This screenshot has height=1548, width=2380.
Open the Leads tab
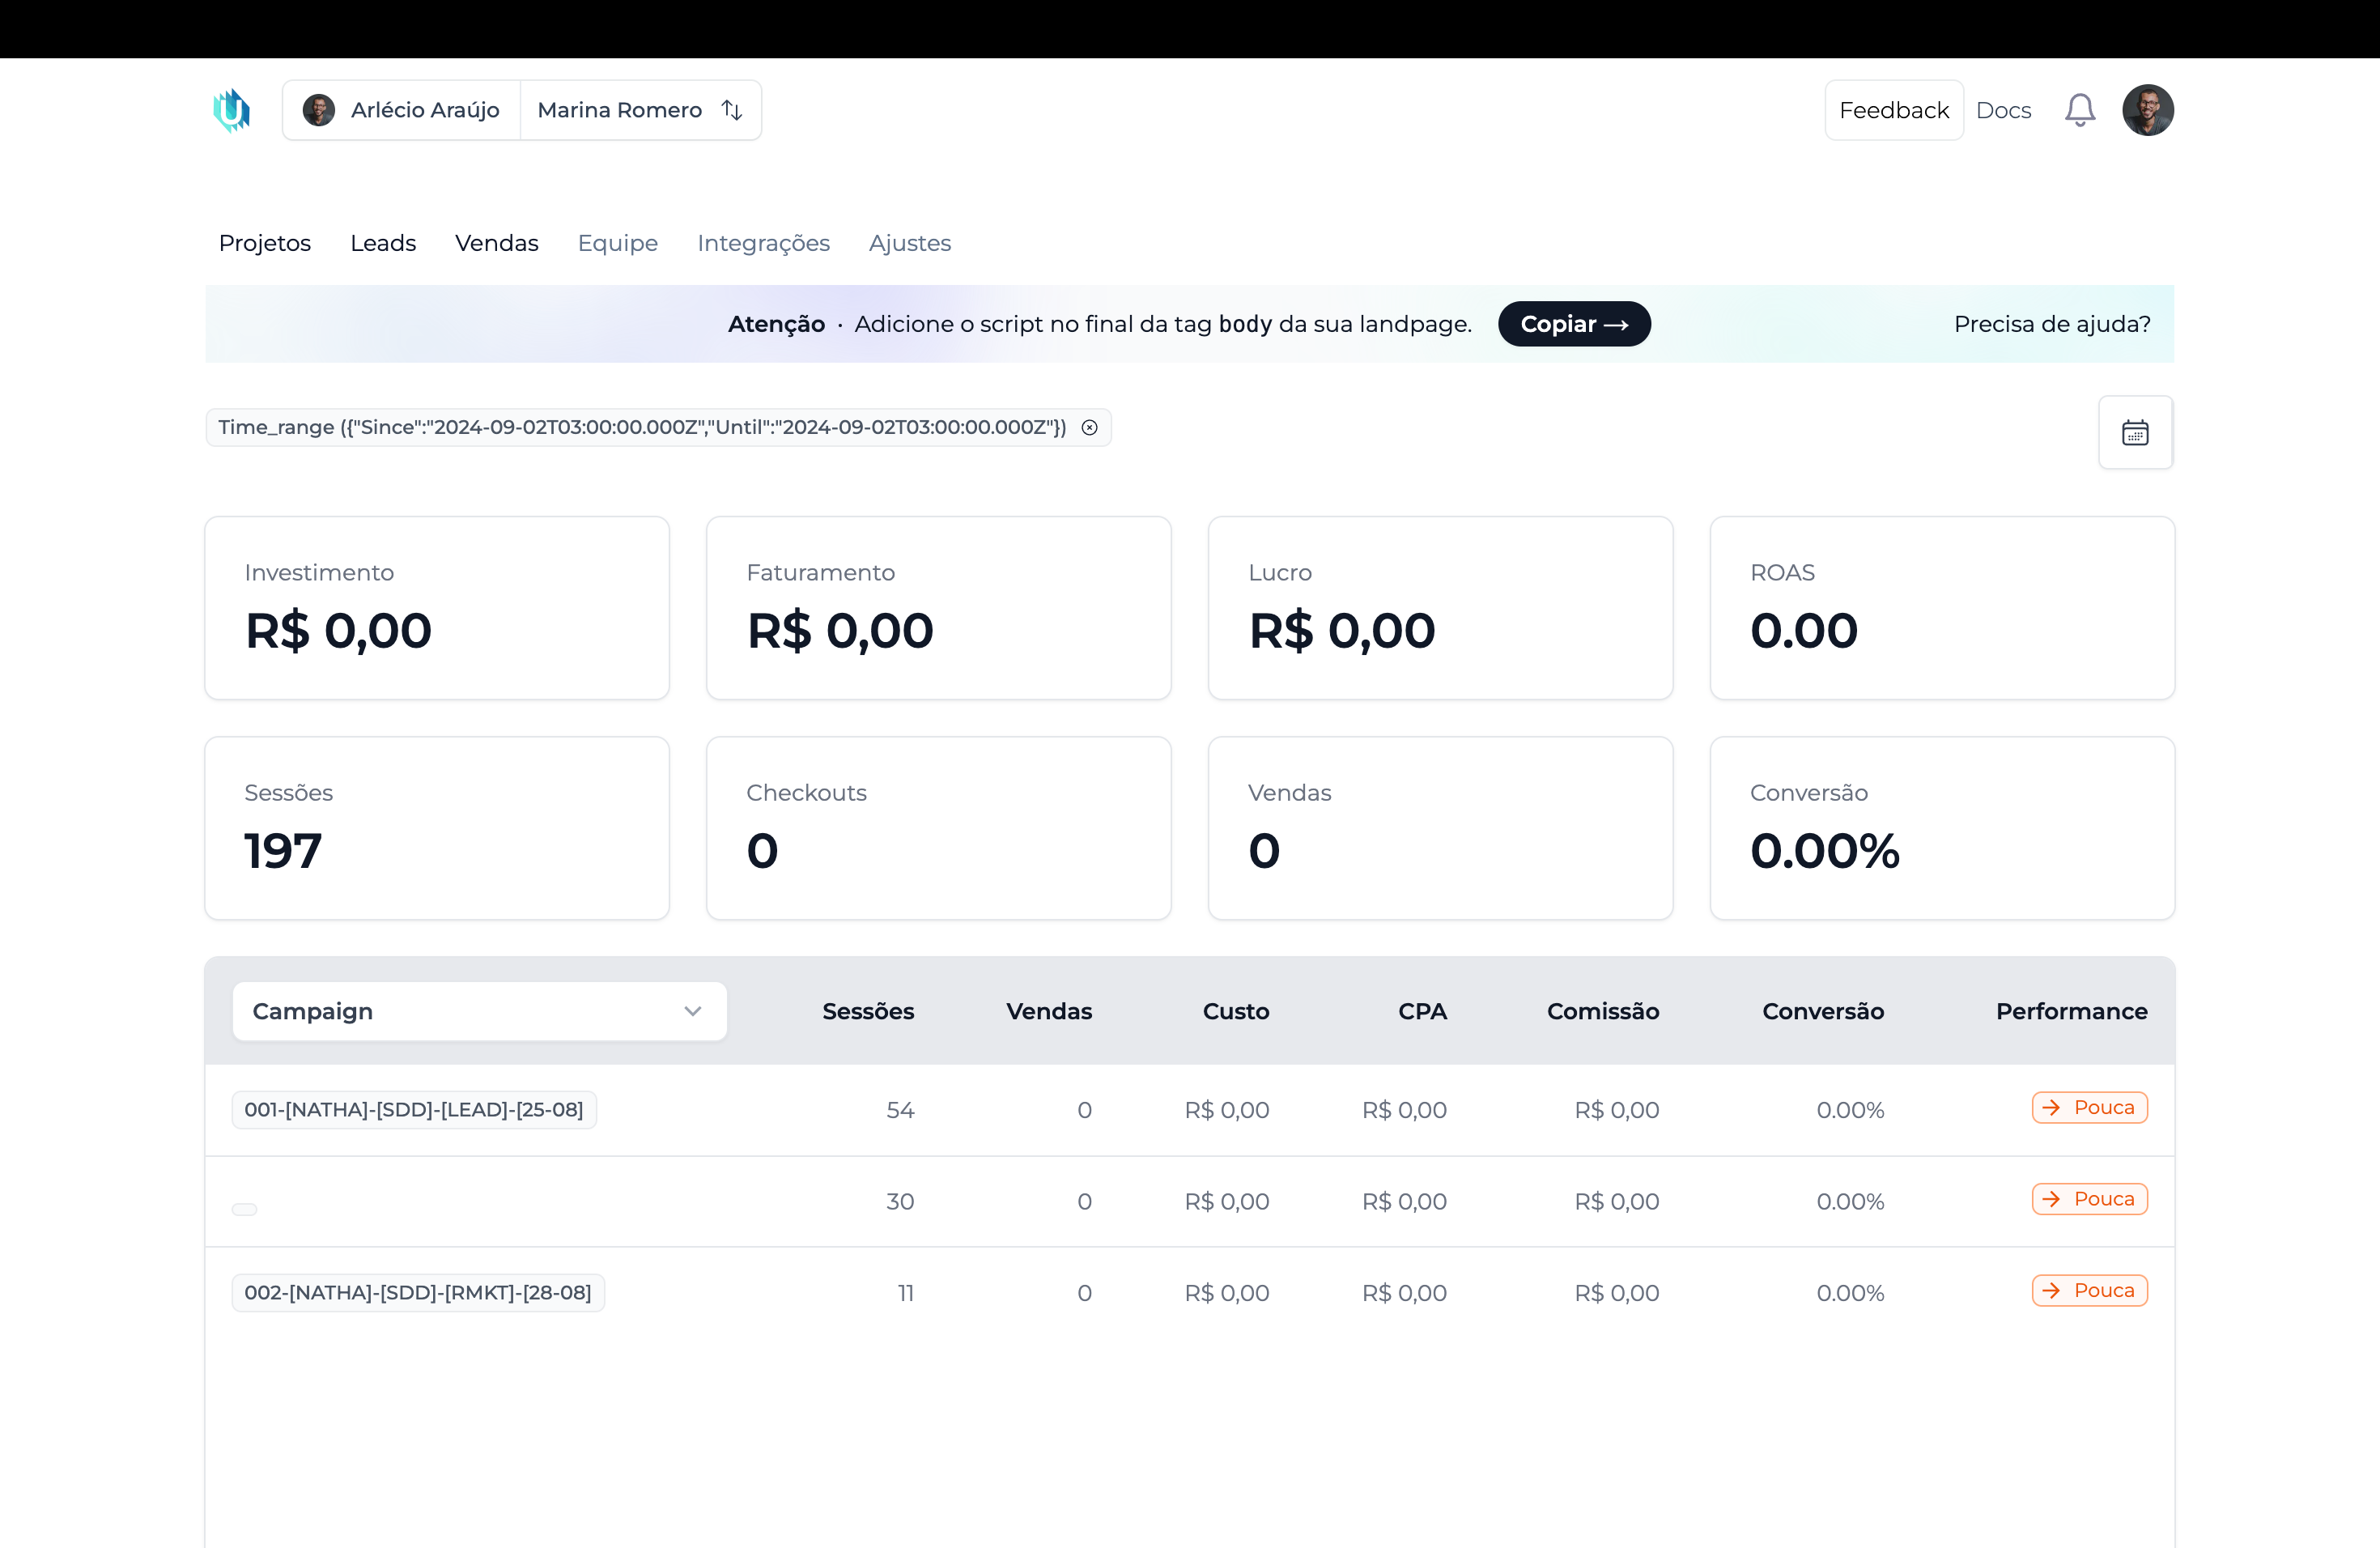click(x=383, y=243)
